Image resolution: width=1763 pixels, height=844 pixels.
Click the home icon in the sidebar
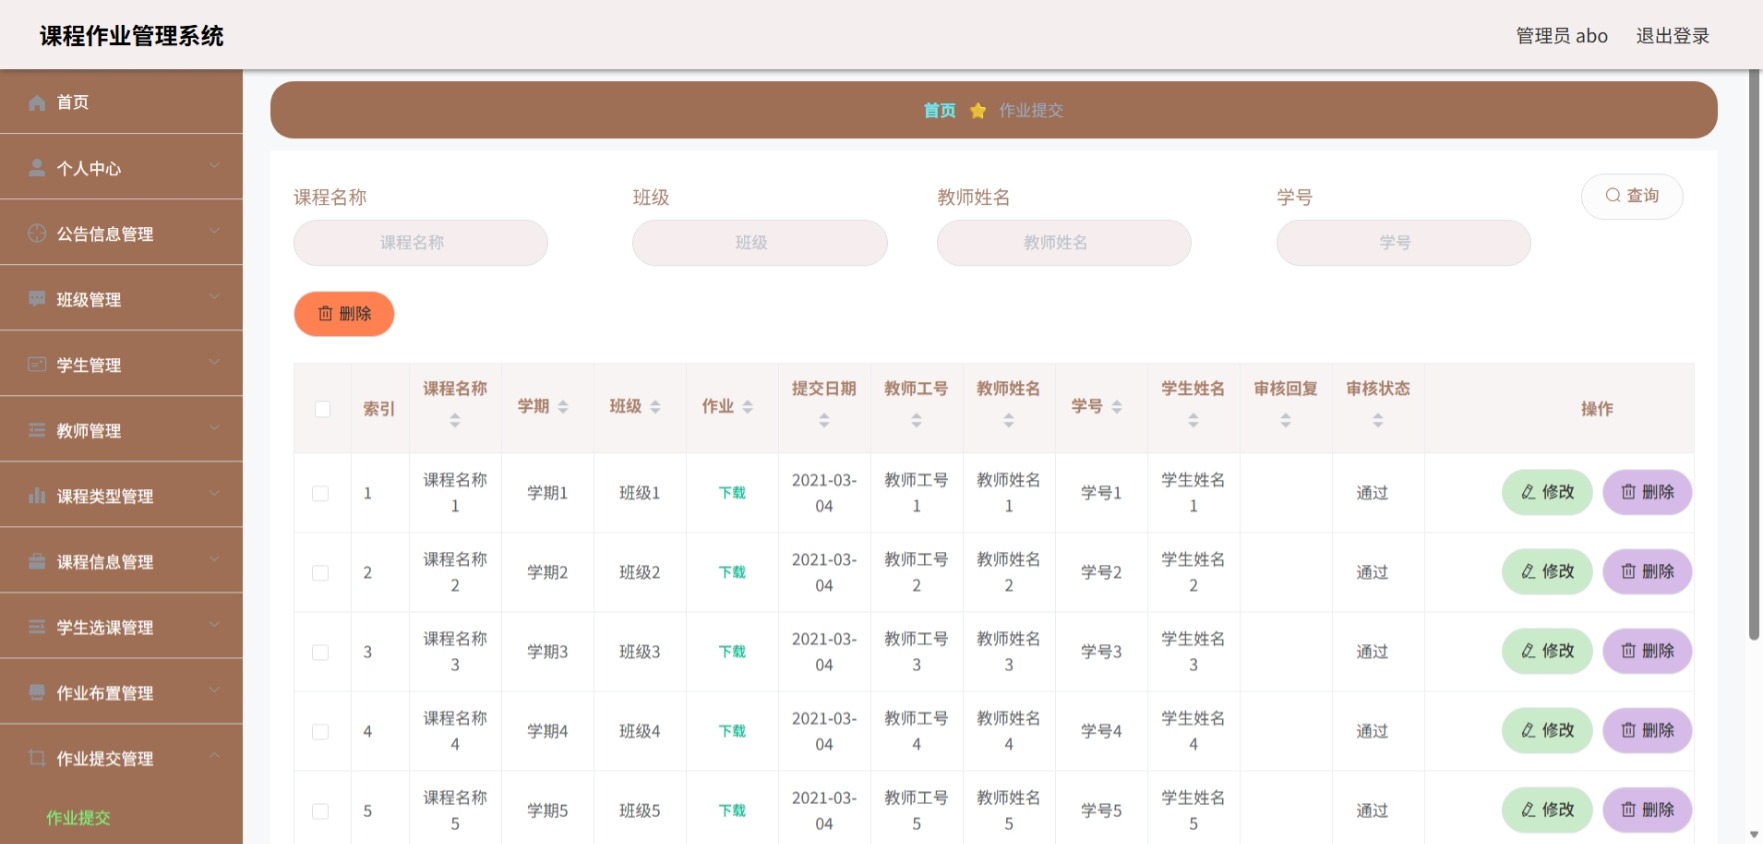coord(37,102)
